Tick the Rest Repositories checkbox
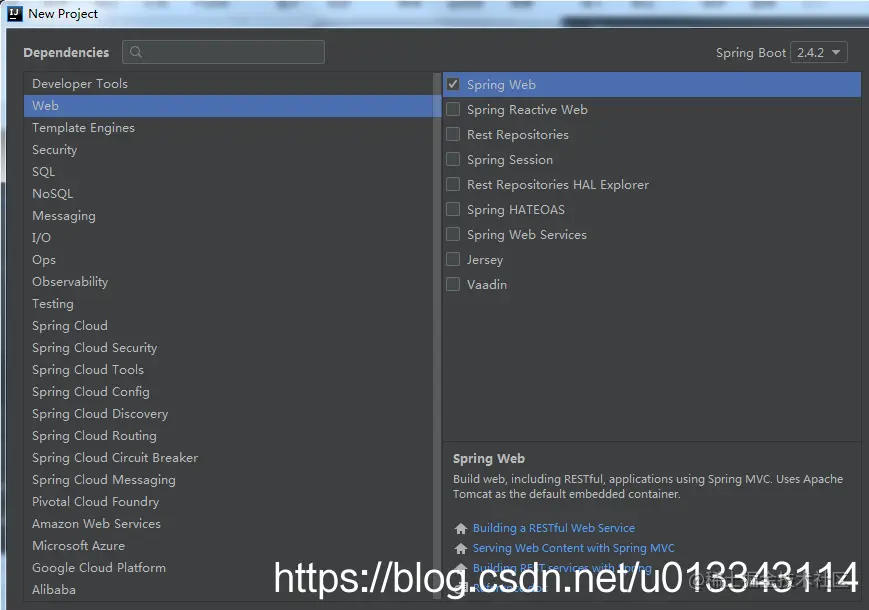Screen dimensions: 869x610 (453, 134)
